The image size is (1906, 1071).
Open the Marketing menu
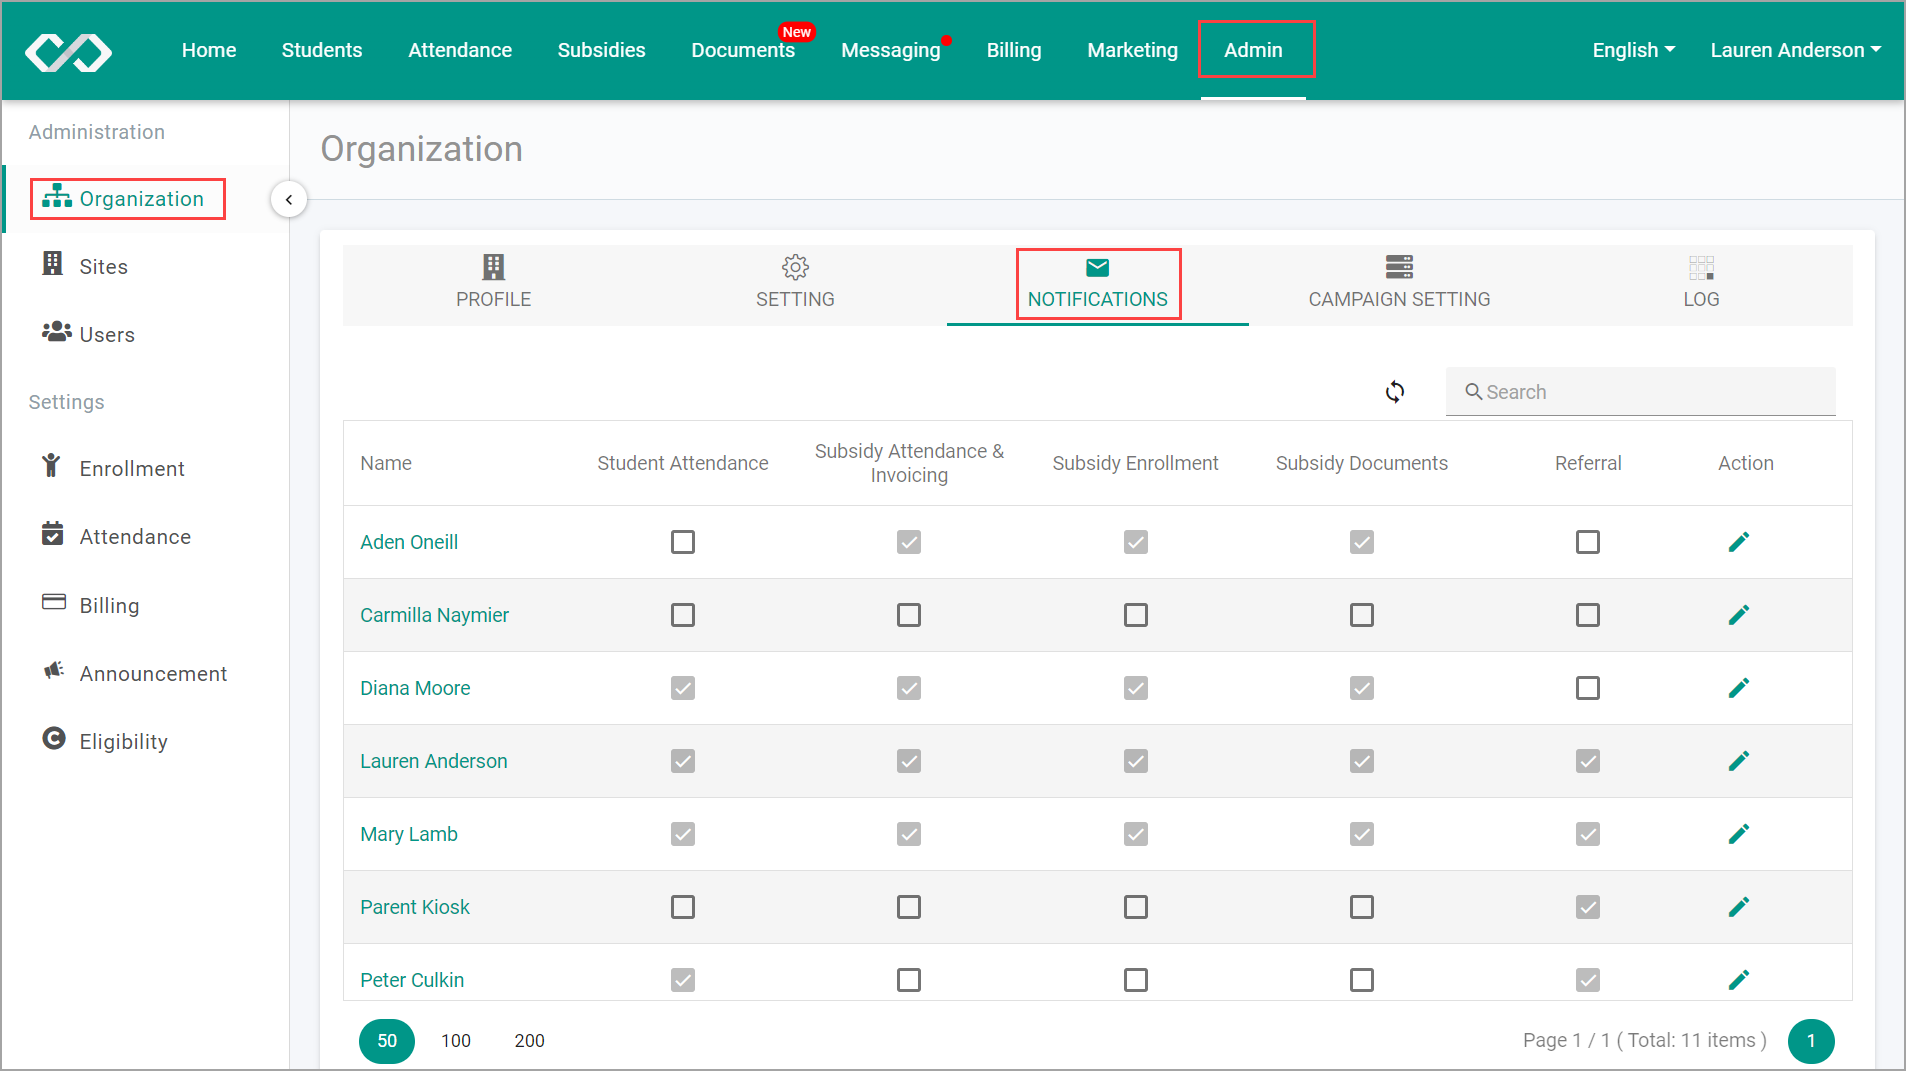coord(1132,50)
